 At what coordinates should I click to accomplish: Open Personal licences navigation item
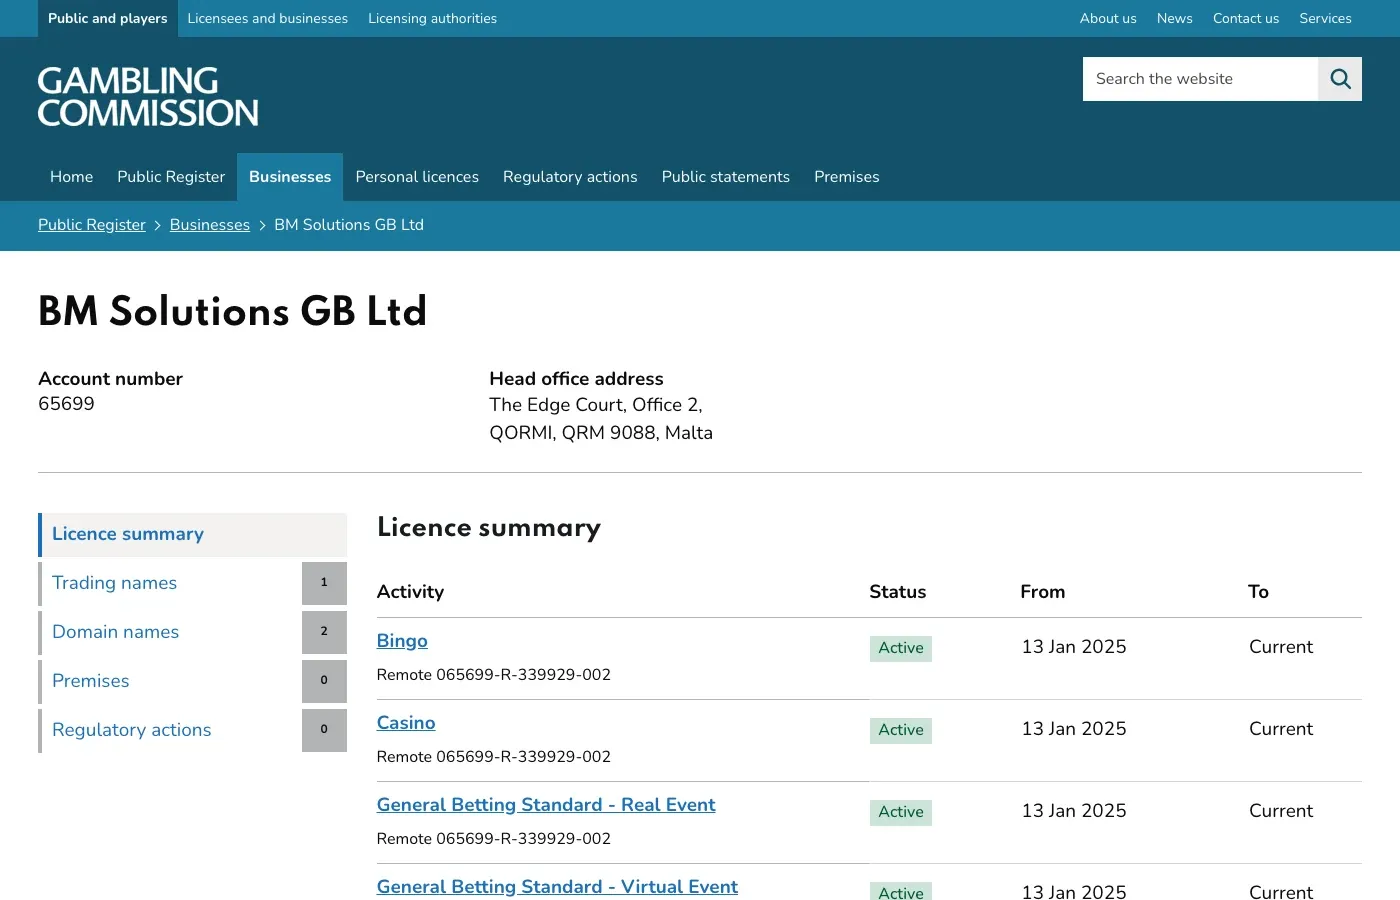(417, 177)
